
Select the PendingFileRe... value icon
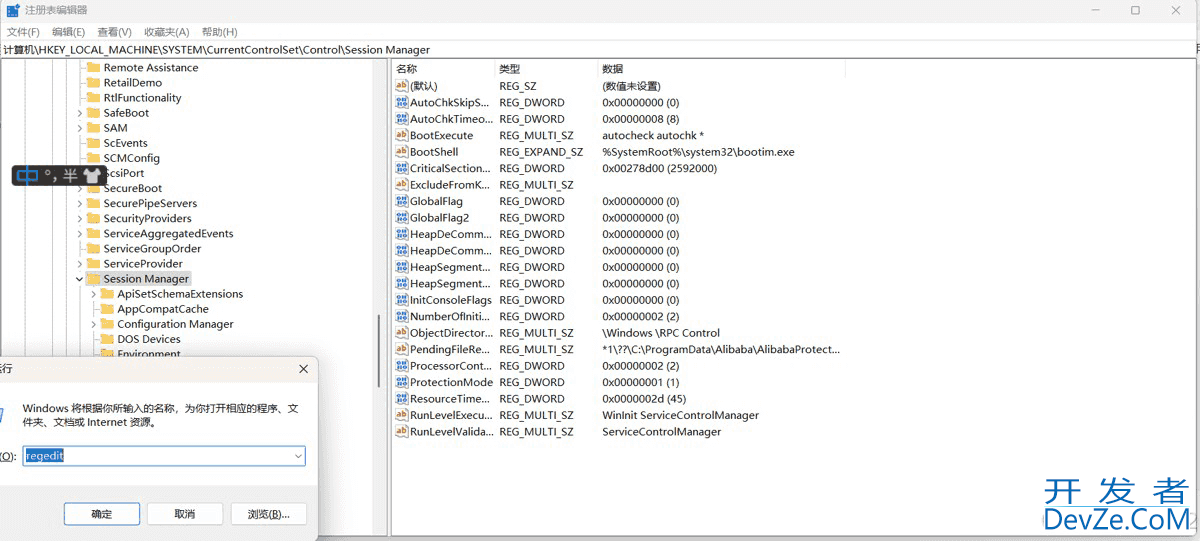point(402,350)
